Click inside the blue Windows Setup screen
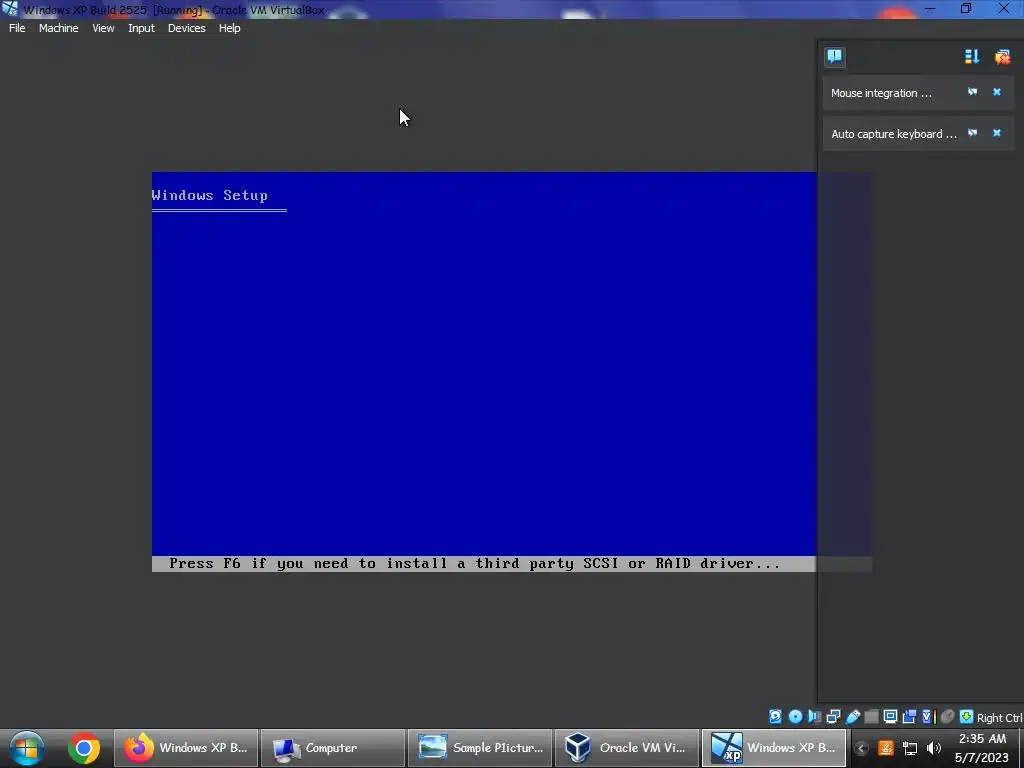Screen dimensions: 1024x768 (x=483, y=364)
